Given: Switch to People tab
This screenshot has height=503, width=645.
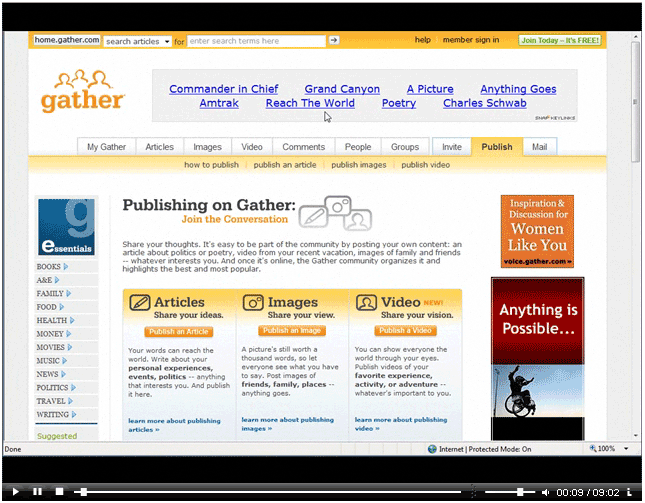Looking at the screenshot, I should point(358,147).
